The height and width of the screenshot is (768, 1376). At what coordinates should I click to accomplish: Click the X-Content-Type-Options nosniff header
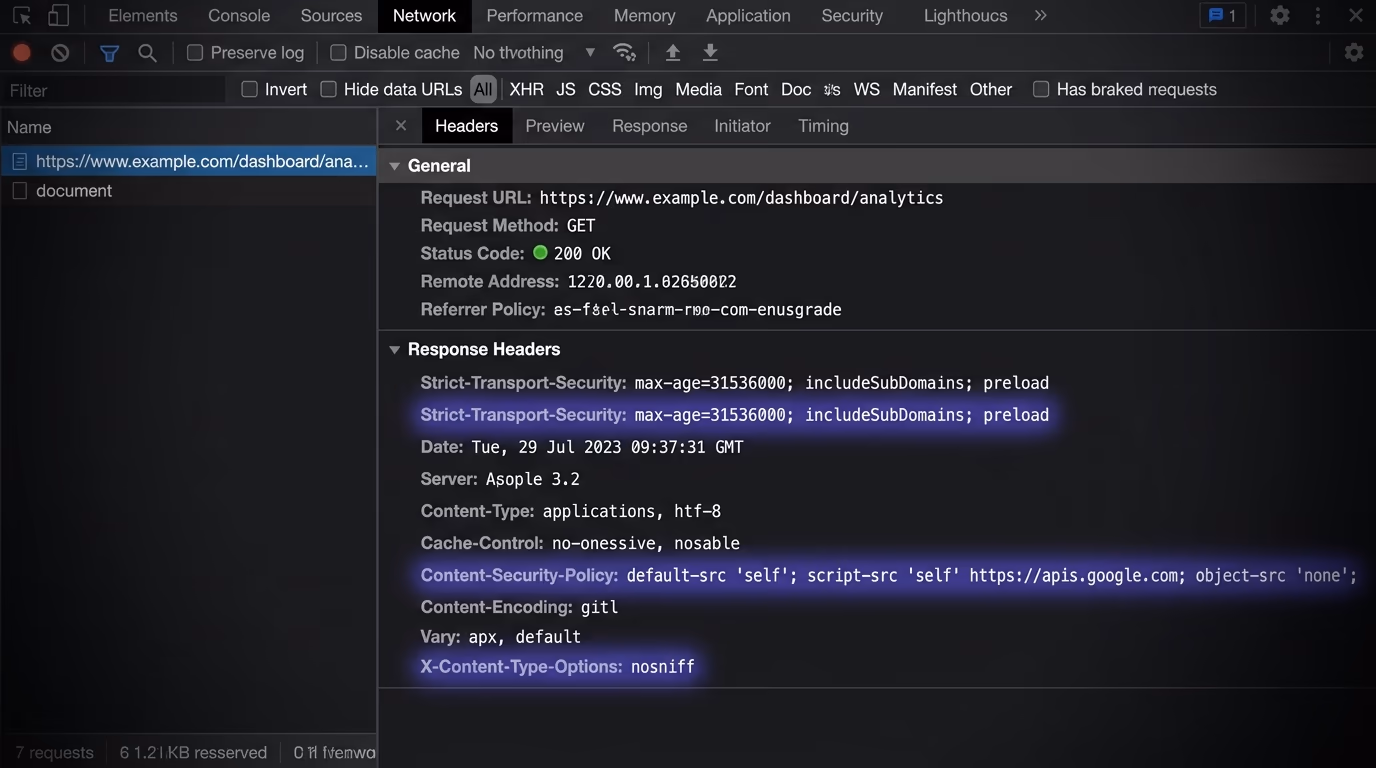557,667
